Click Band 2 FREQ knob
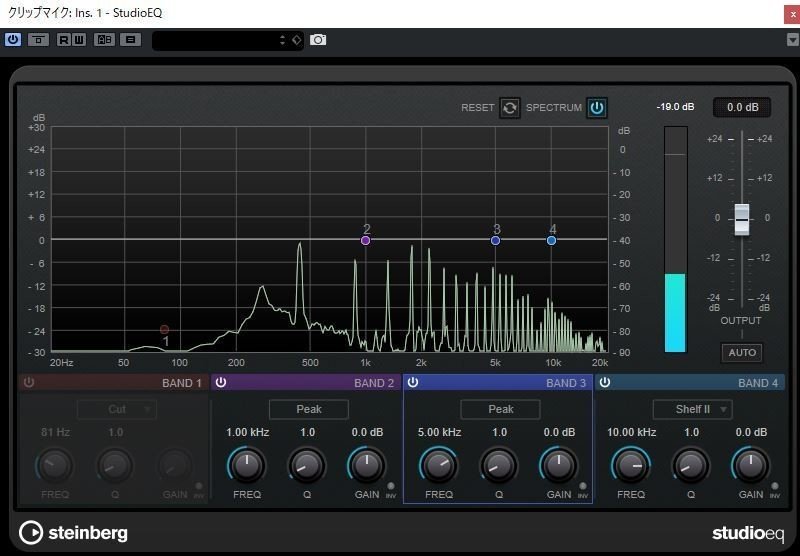Screen dimensions: 800x556 click(247, 465)
